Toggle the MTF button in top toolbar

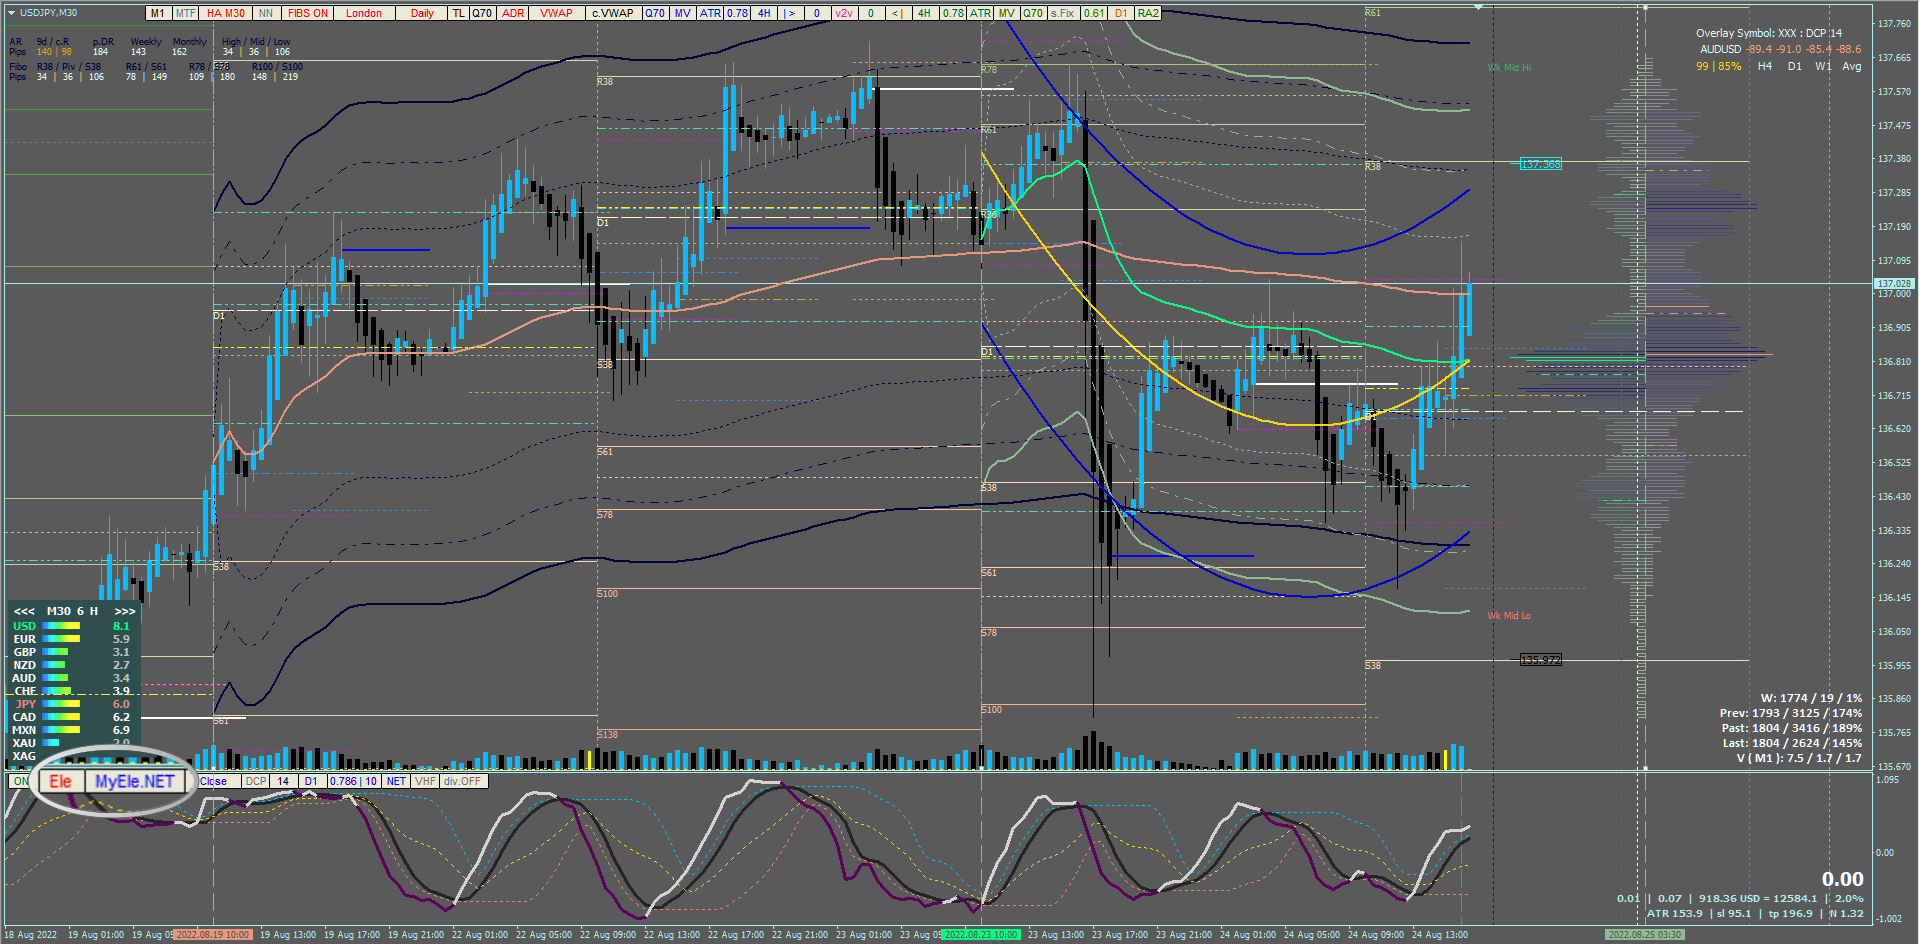[186, 13]
